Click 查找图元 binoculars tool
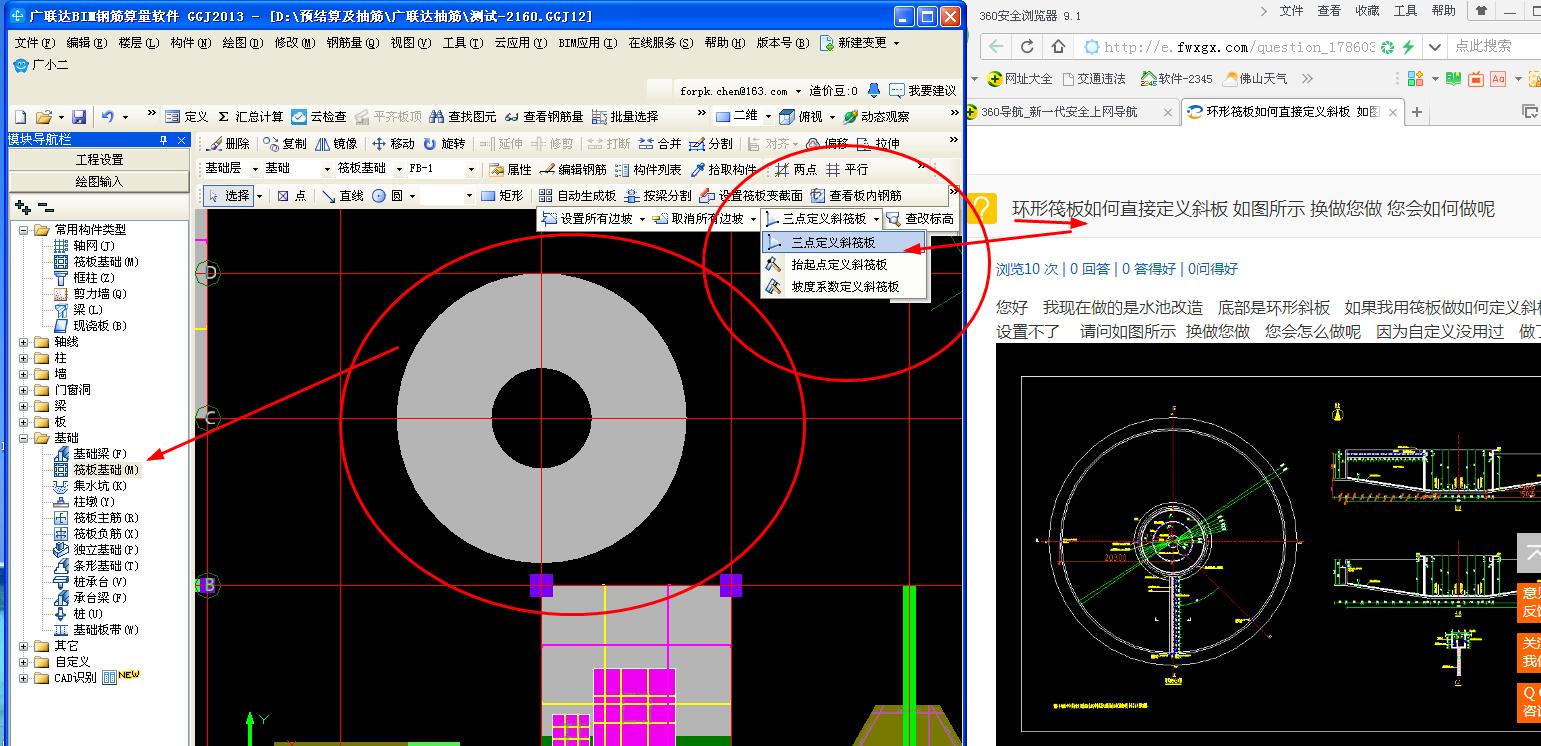The width and height of the screenshot is (1541, 746). pyautogui.click(x=463, y=117)
